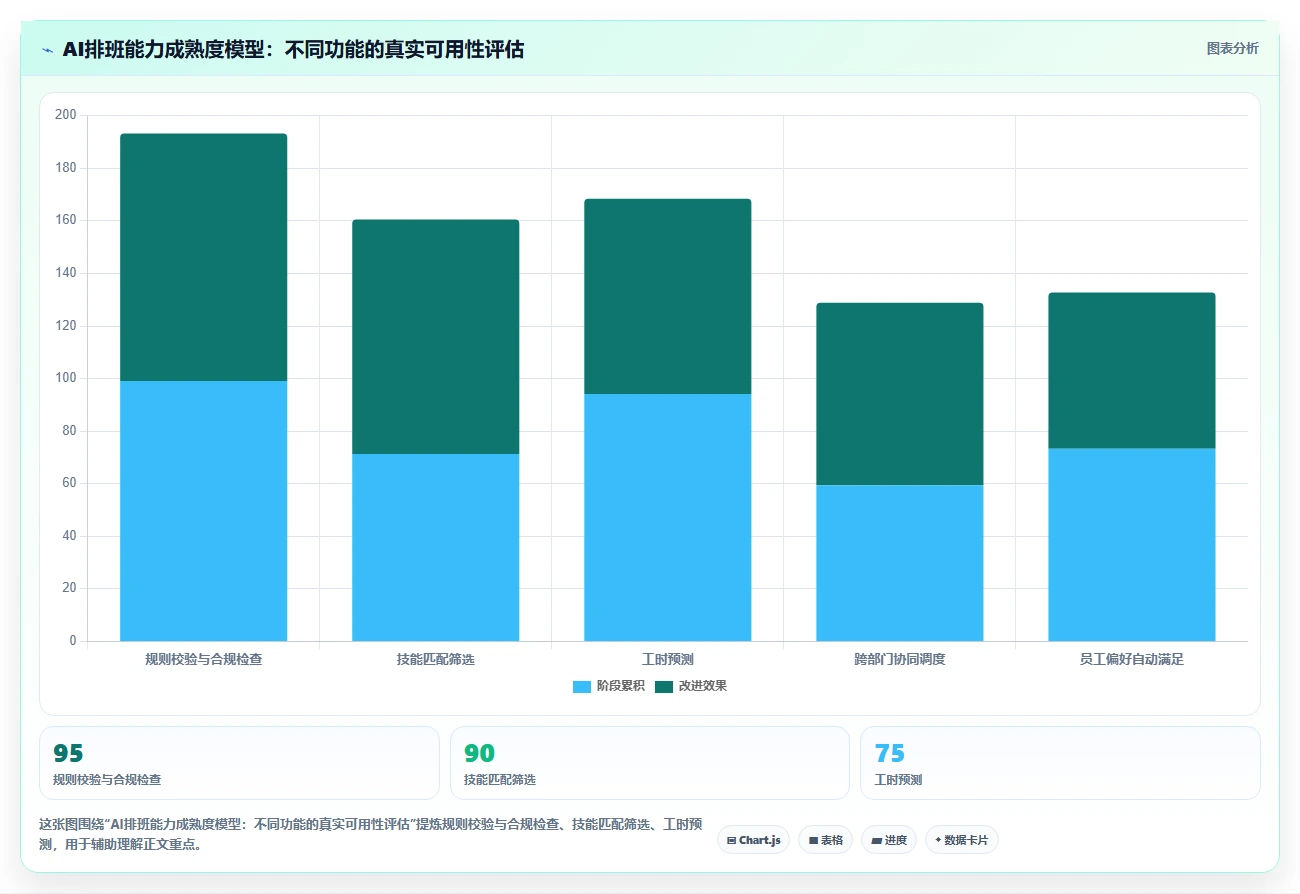Select the Chart.js tag

click(x=753, y=840)
